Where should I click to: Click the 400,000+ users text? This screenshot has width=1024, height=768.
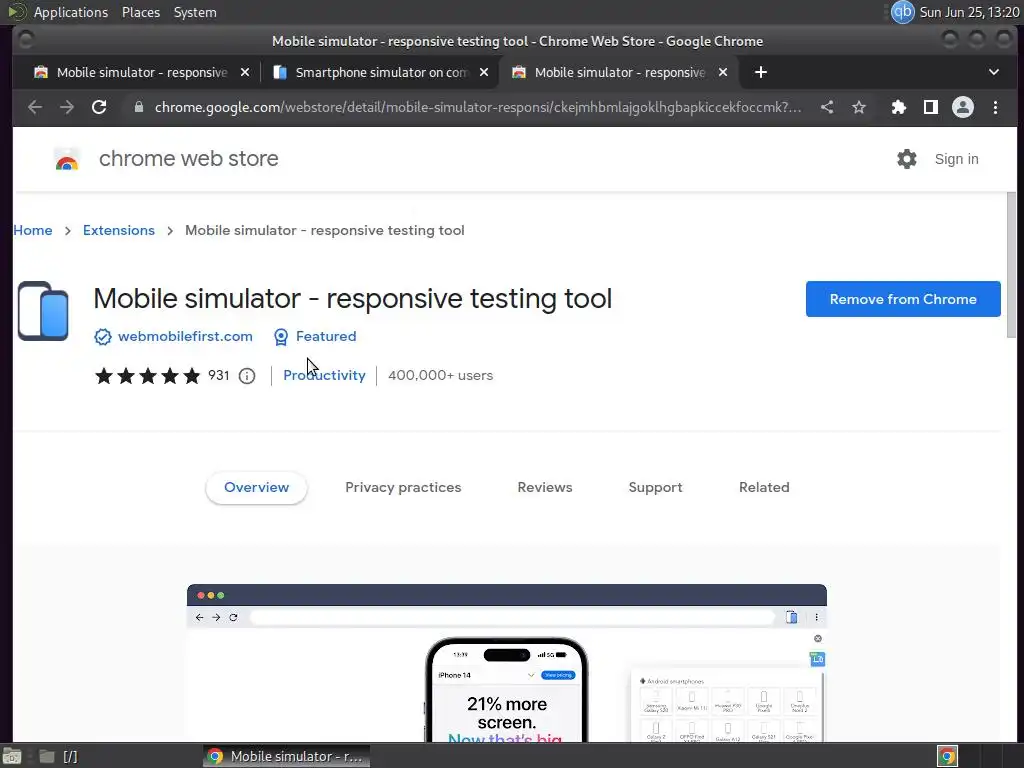point(440,376)
